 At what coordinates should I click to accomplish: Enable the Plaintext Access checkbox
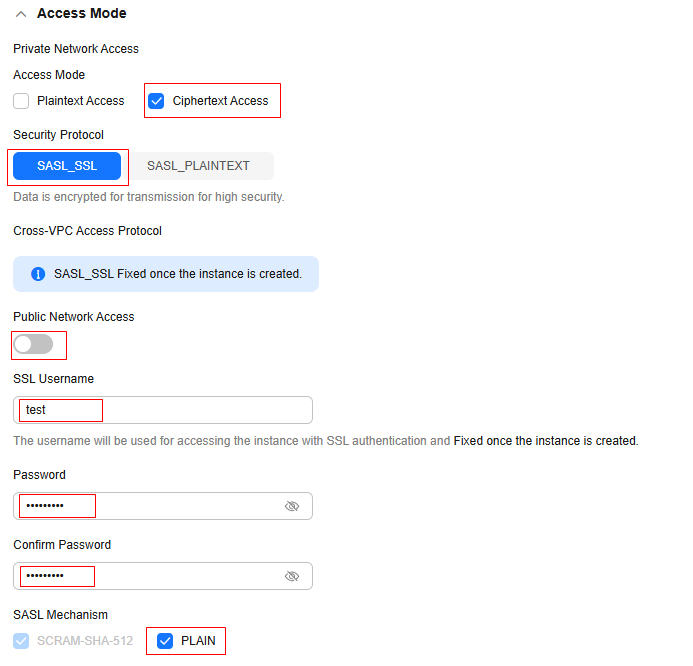(21, 101)
